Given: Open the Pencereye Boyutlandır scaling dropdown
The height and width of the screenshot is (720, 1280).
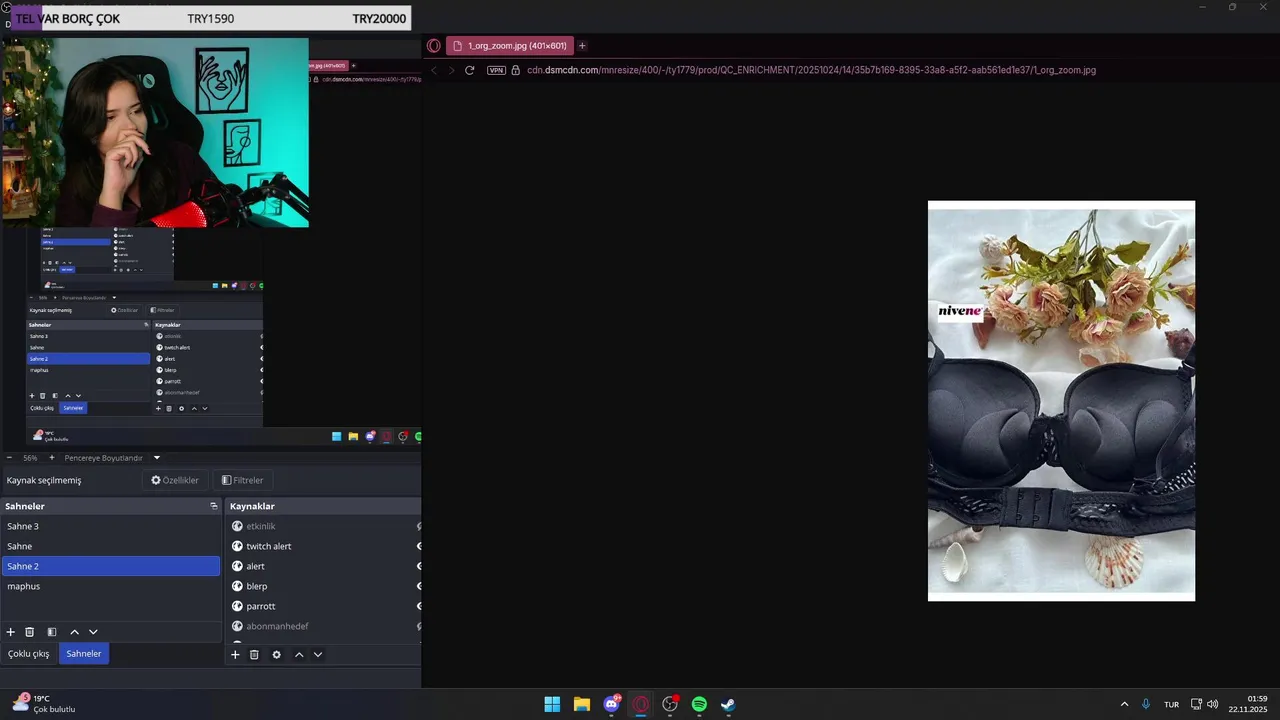Looking at the screenshot, I should point(112,458).
